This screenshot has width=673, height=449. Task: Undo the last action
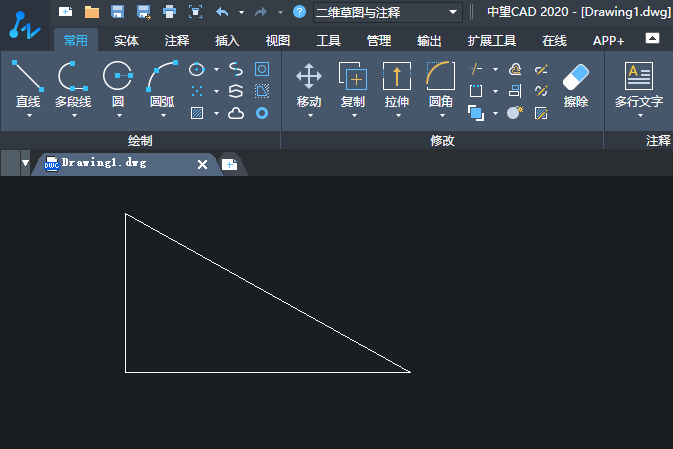tap(222, 12)
